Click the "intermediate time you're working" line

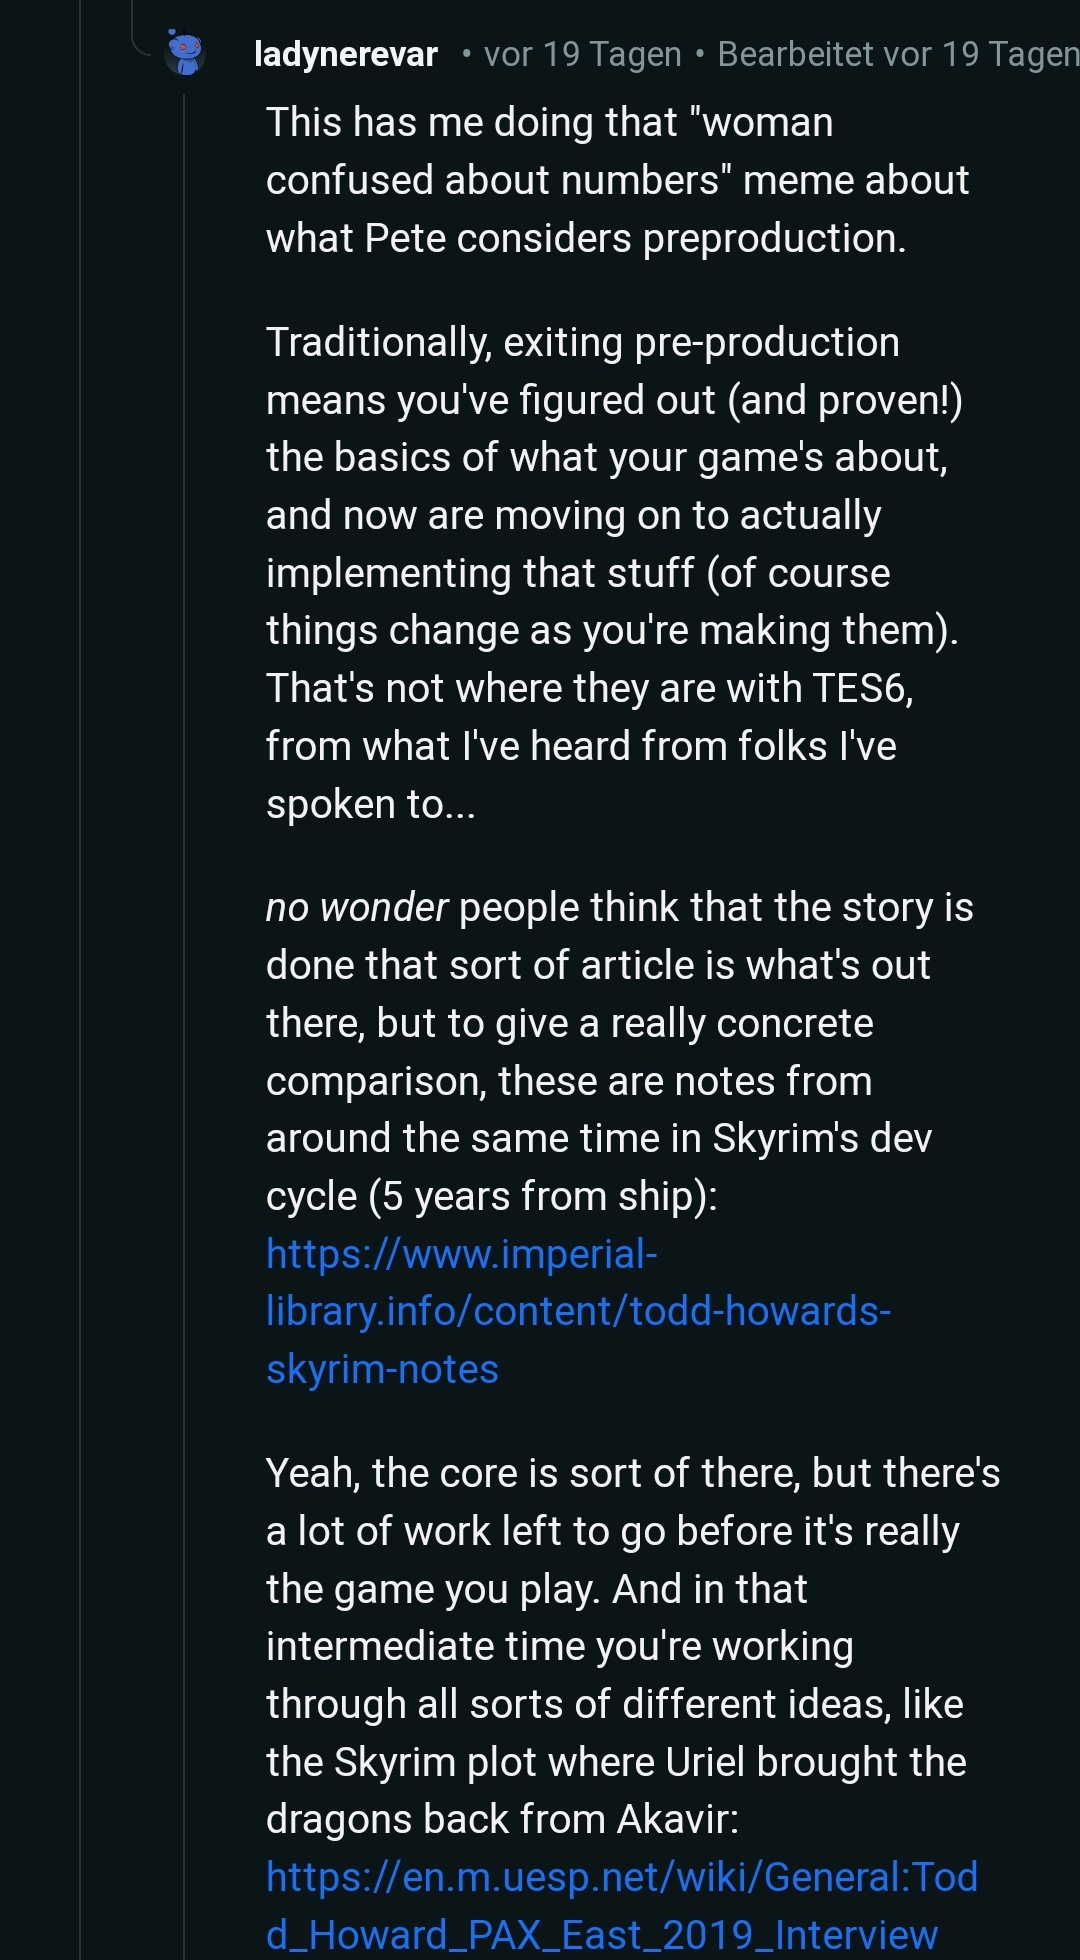pyautogui.click(x=559, y=1646)
